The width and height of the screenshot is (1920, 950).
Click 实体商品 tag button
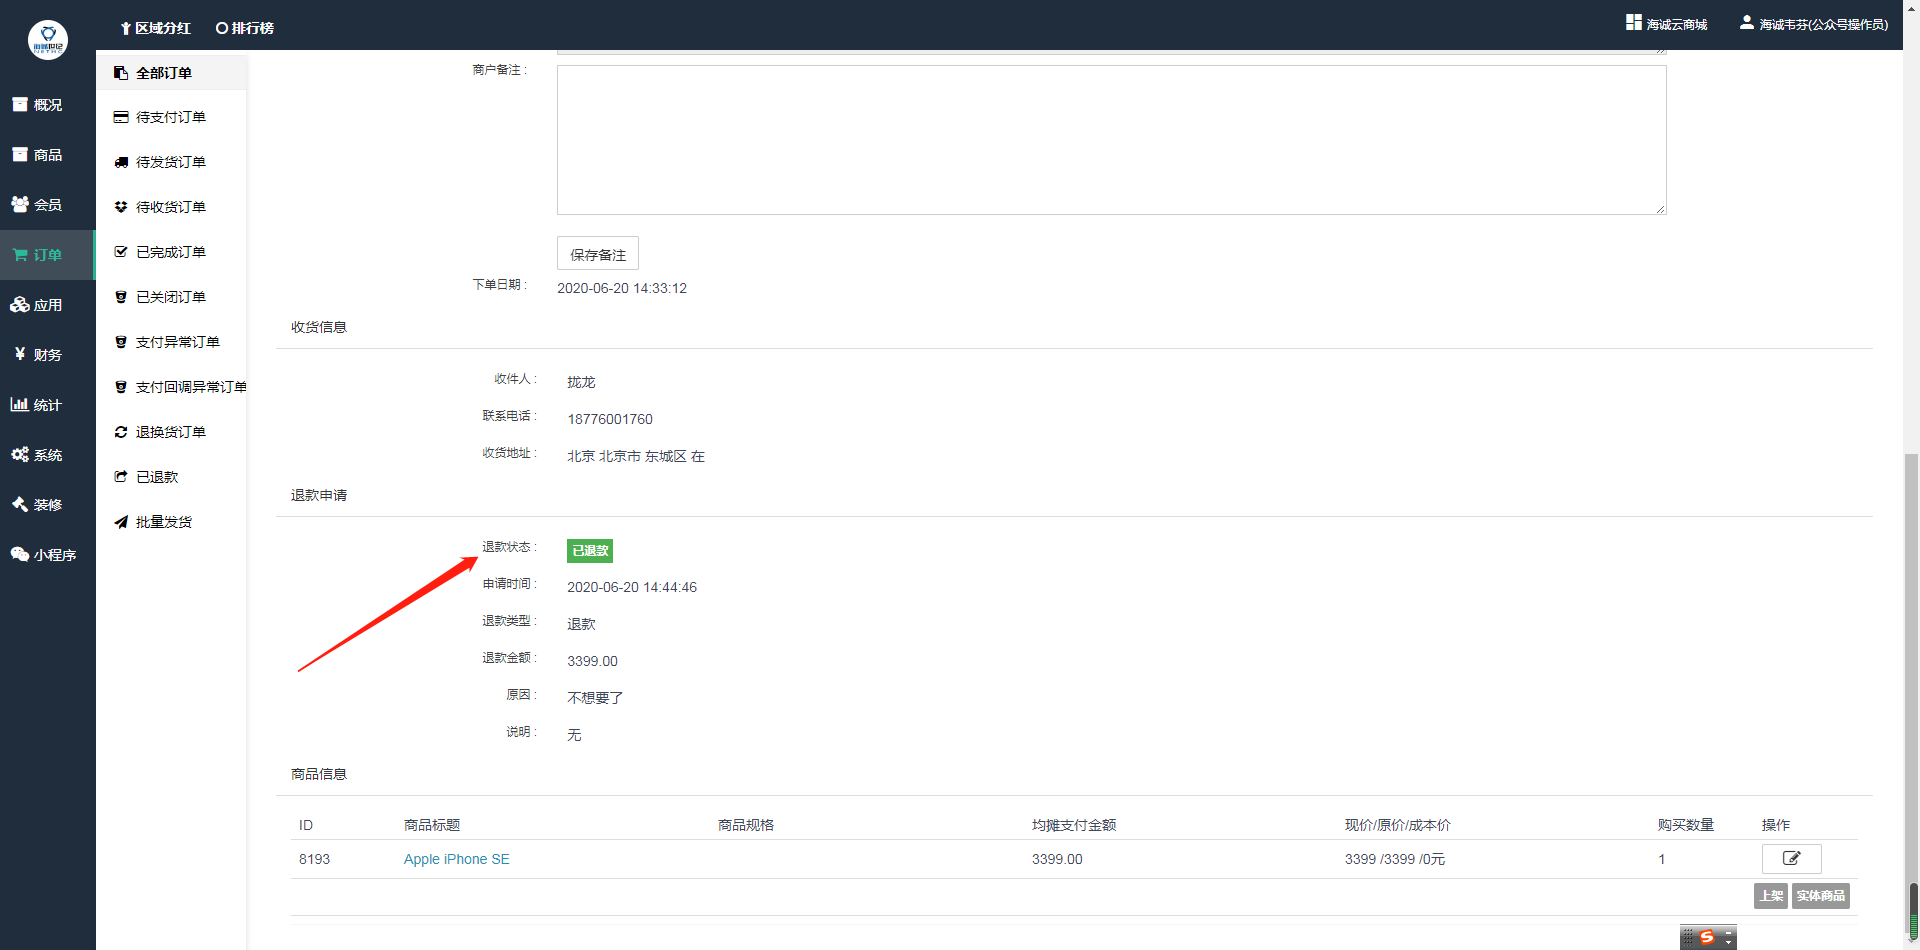click(1821, 896)
